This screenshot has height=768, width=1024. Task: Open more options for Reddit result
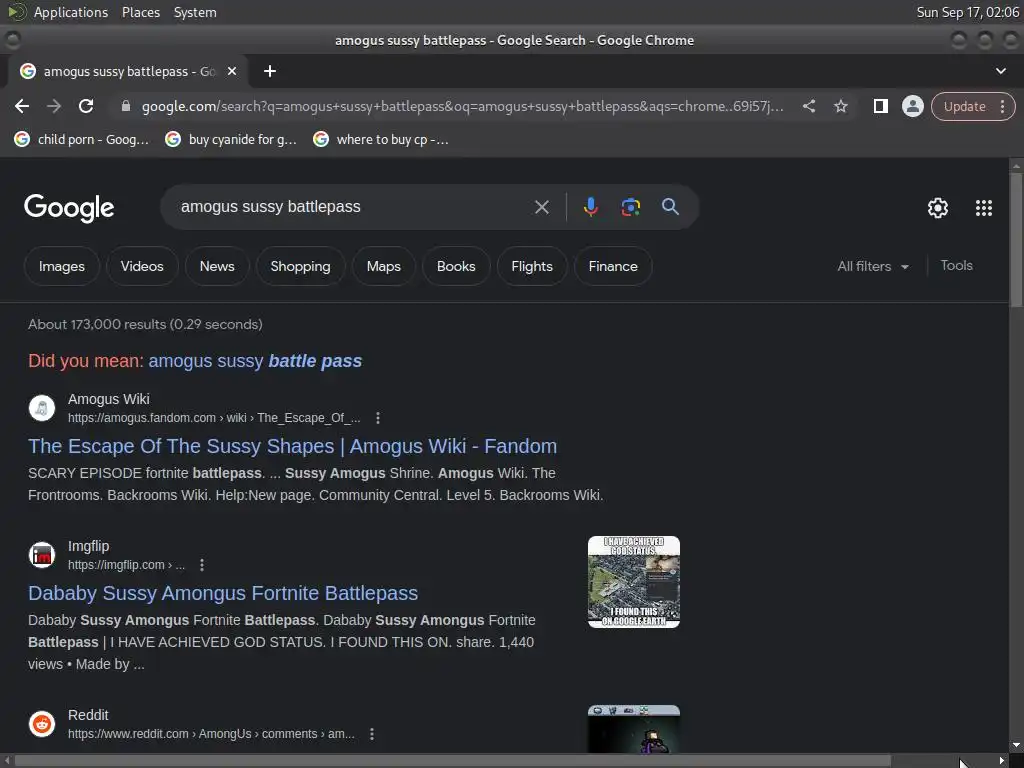[x=372, y=734]
